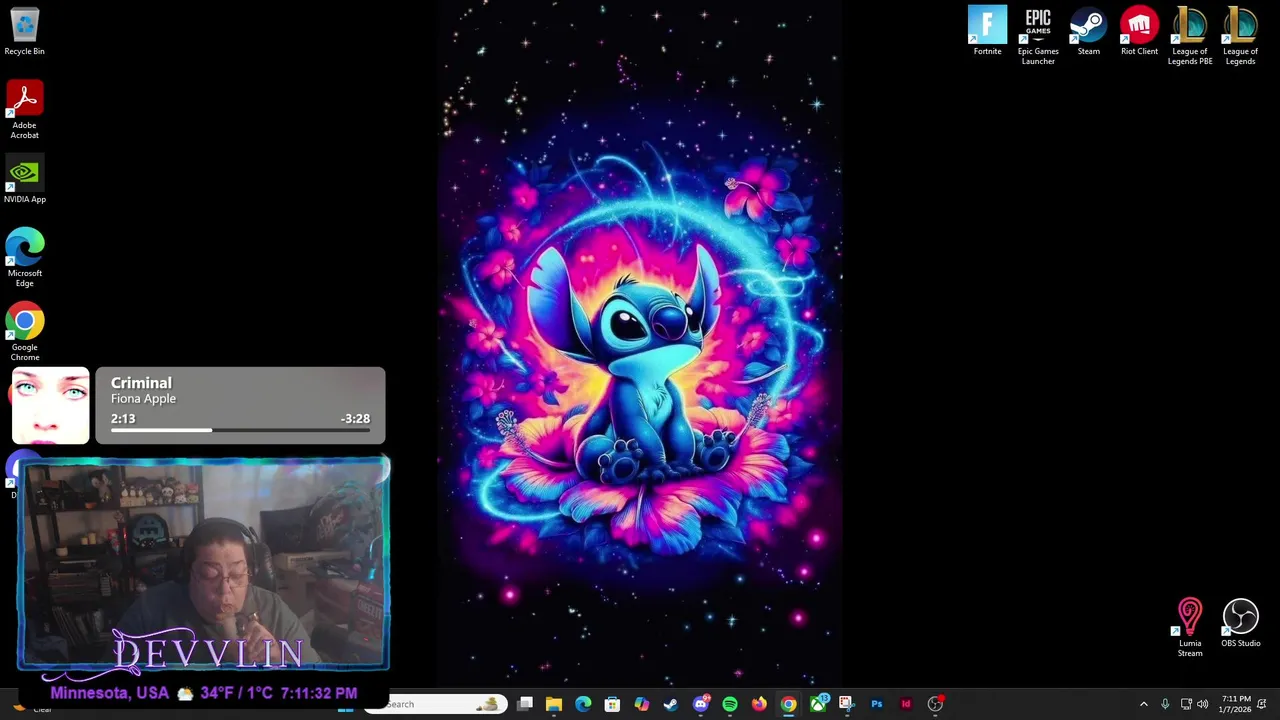Launch Adobe Acrobat from the desktop
The height and width of the screenshot is (720, 1280).
24,110
